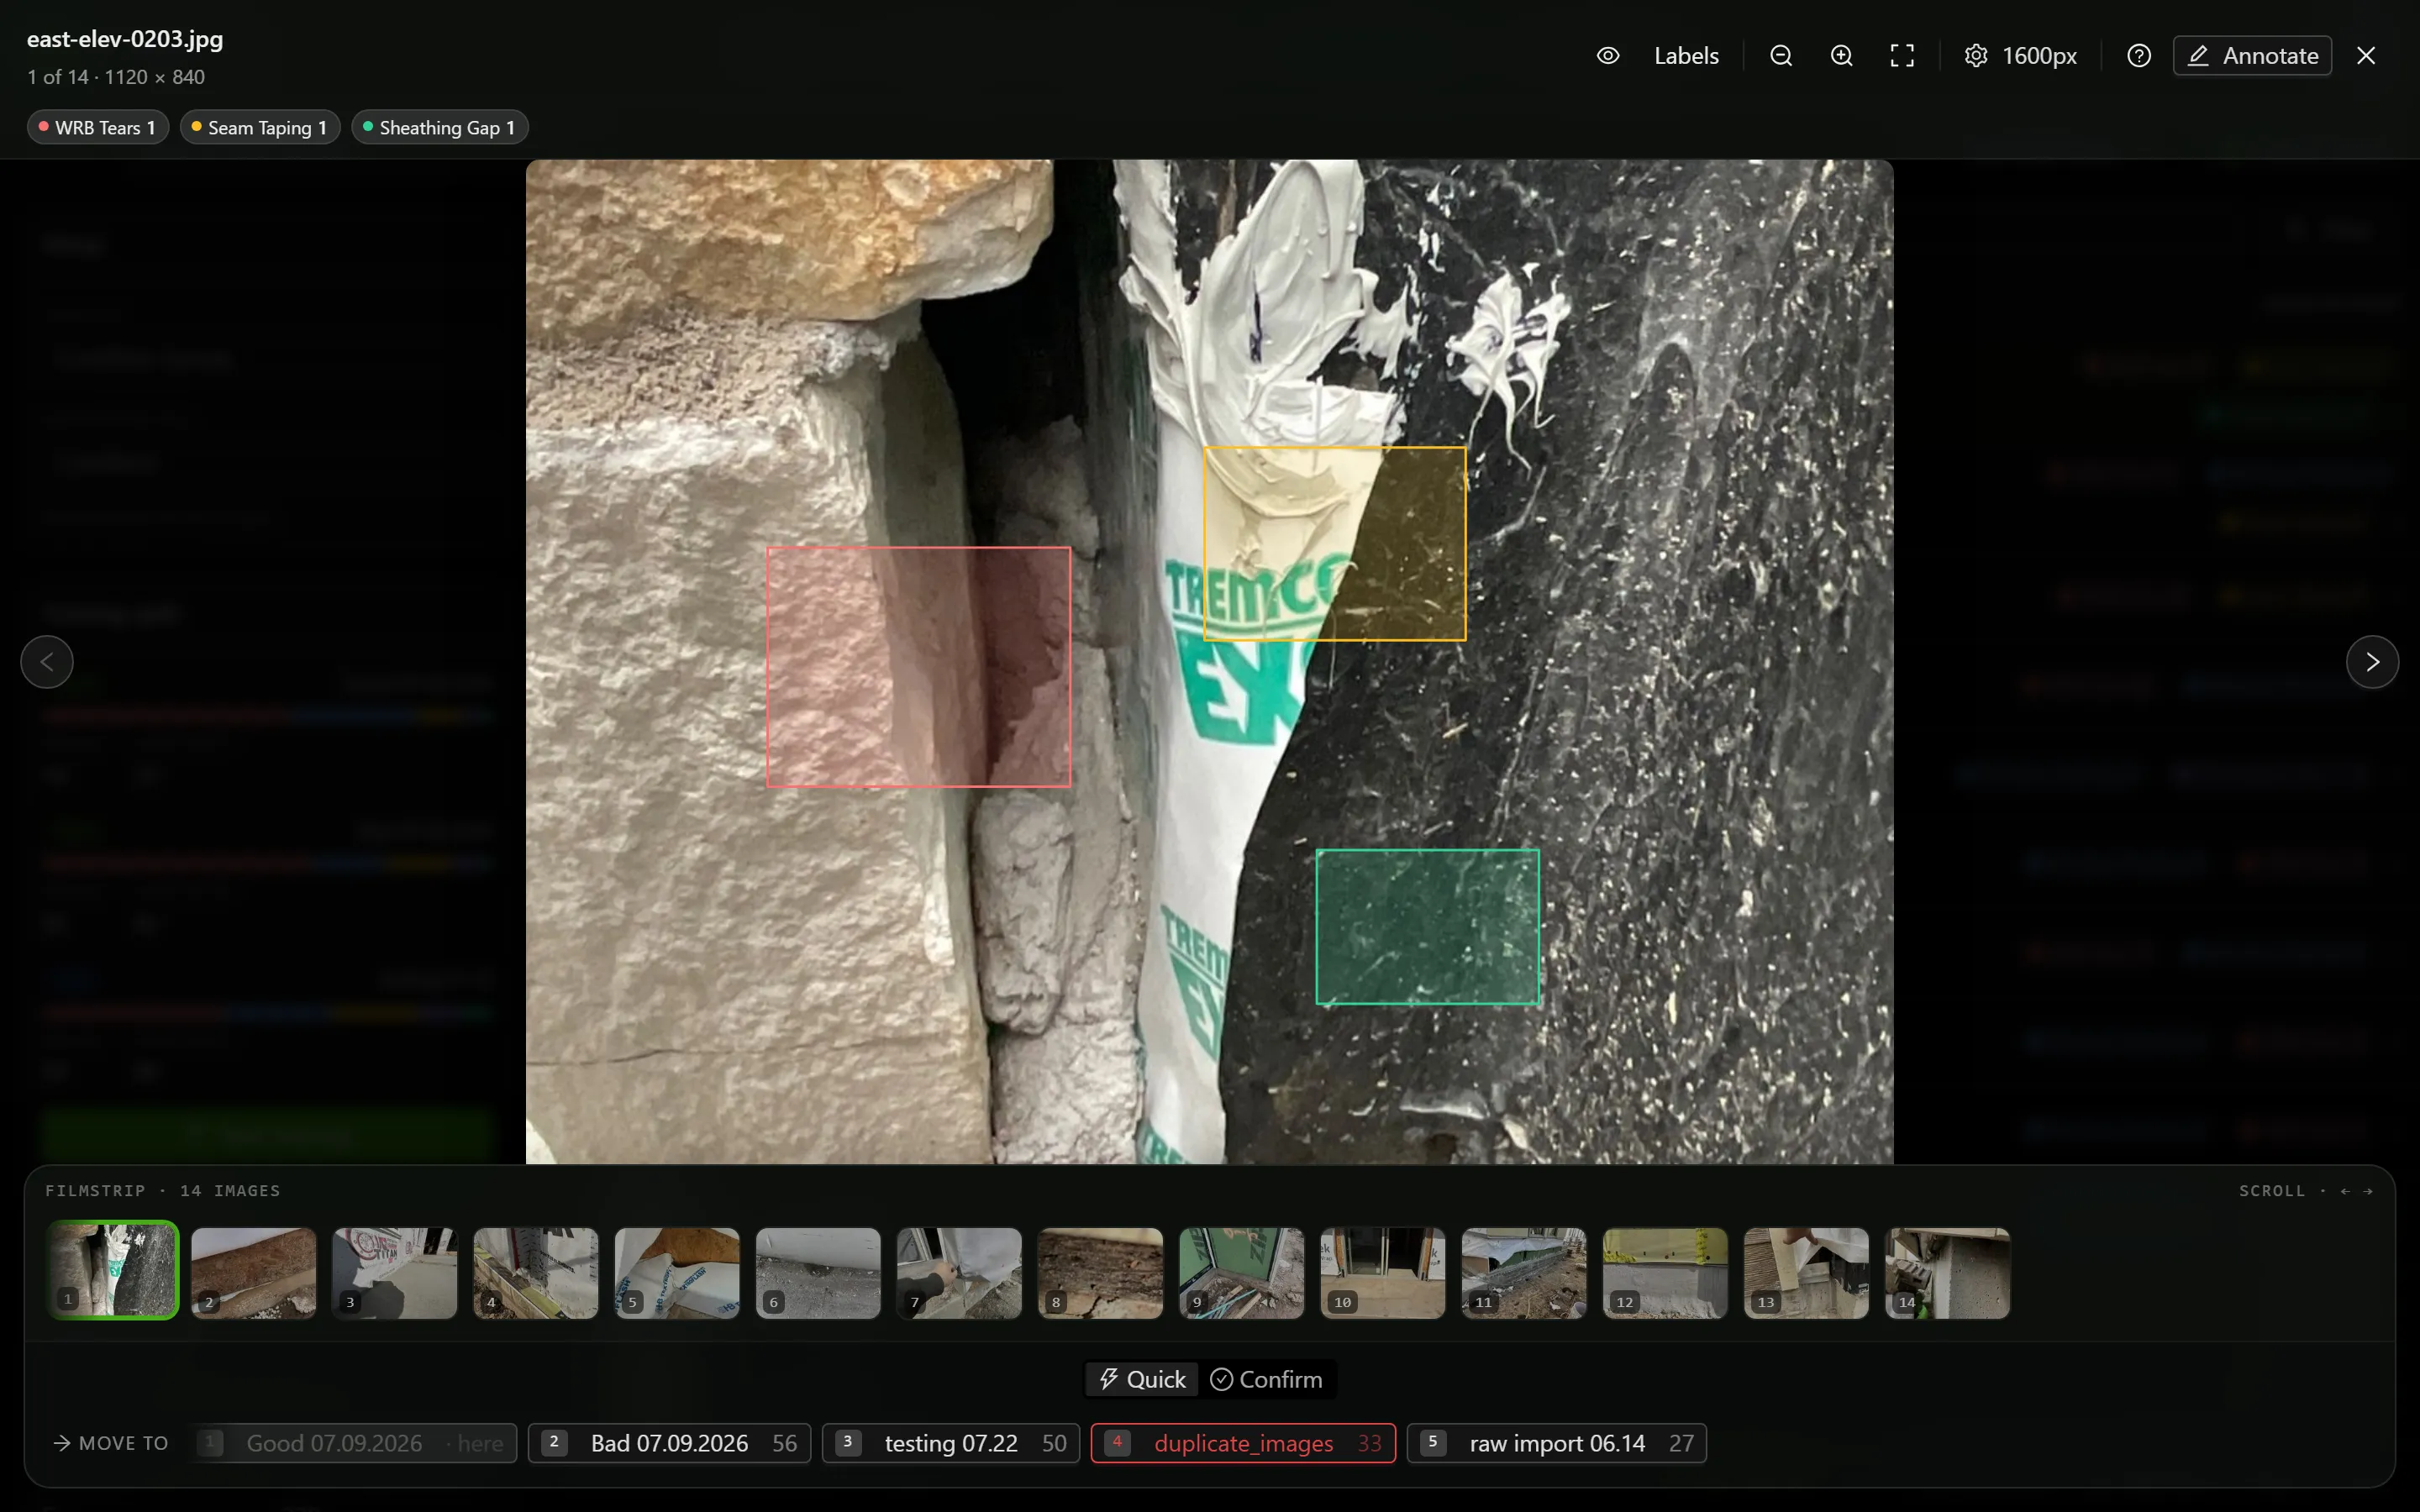Click the Annotate button
Image resolution: width=2420 pixels, height=1512 pixels.
pyautogui.click(x=2252, y=56)
